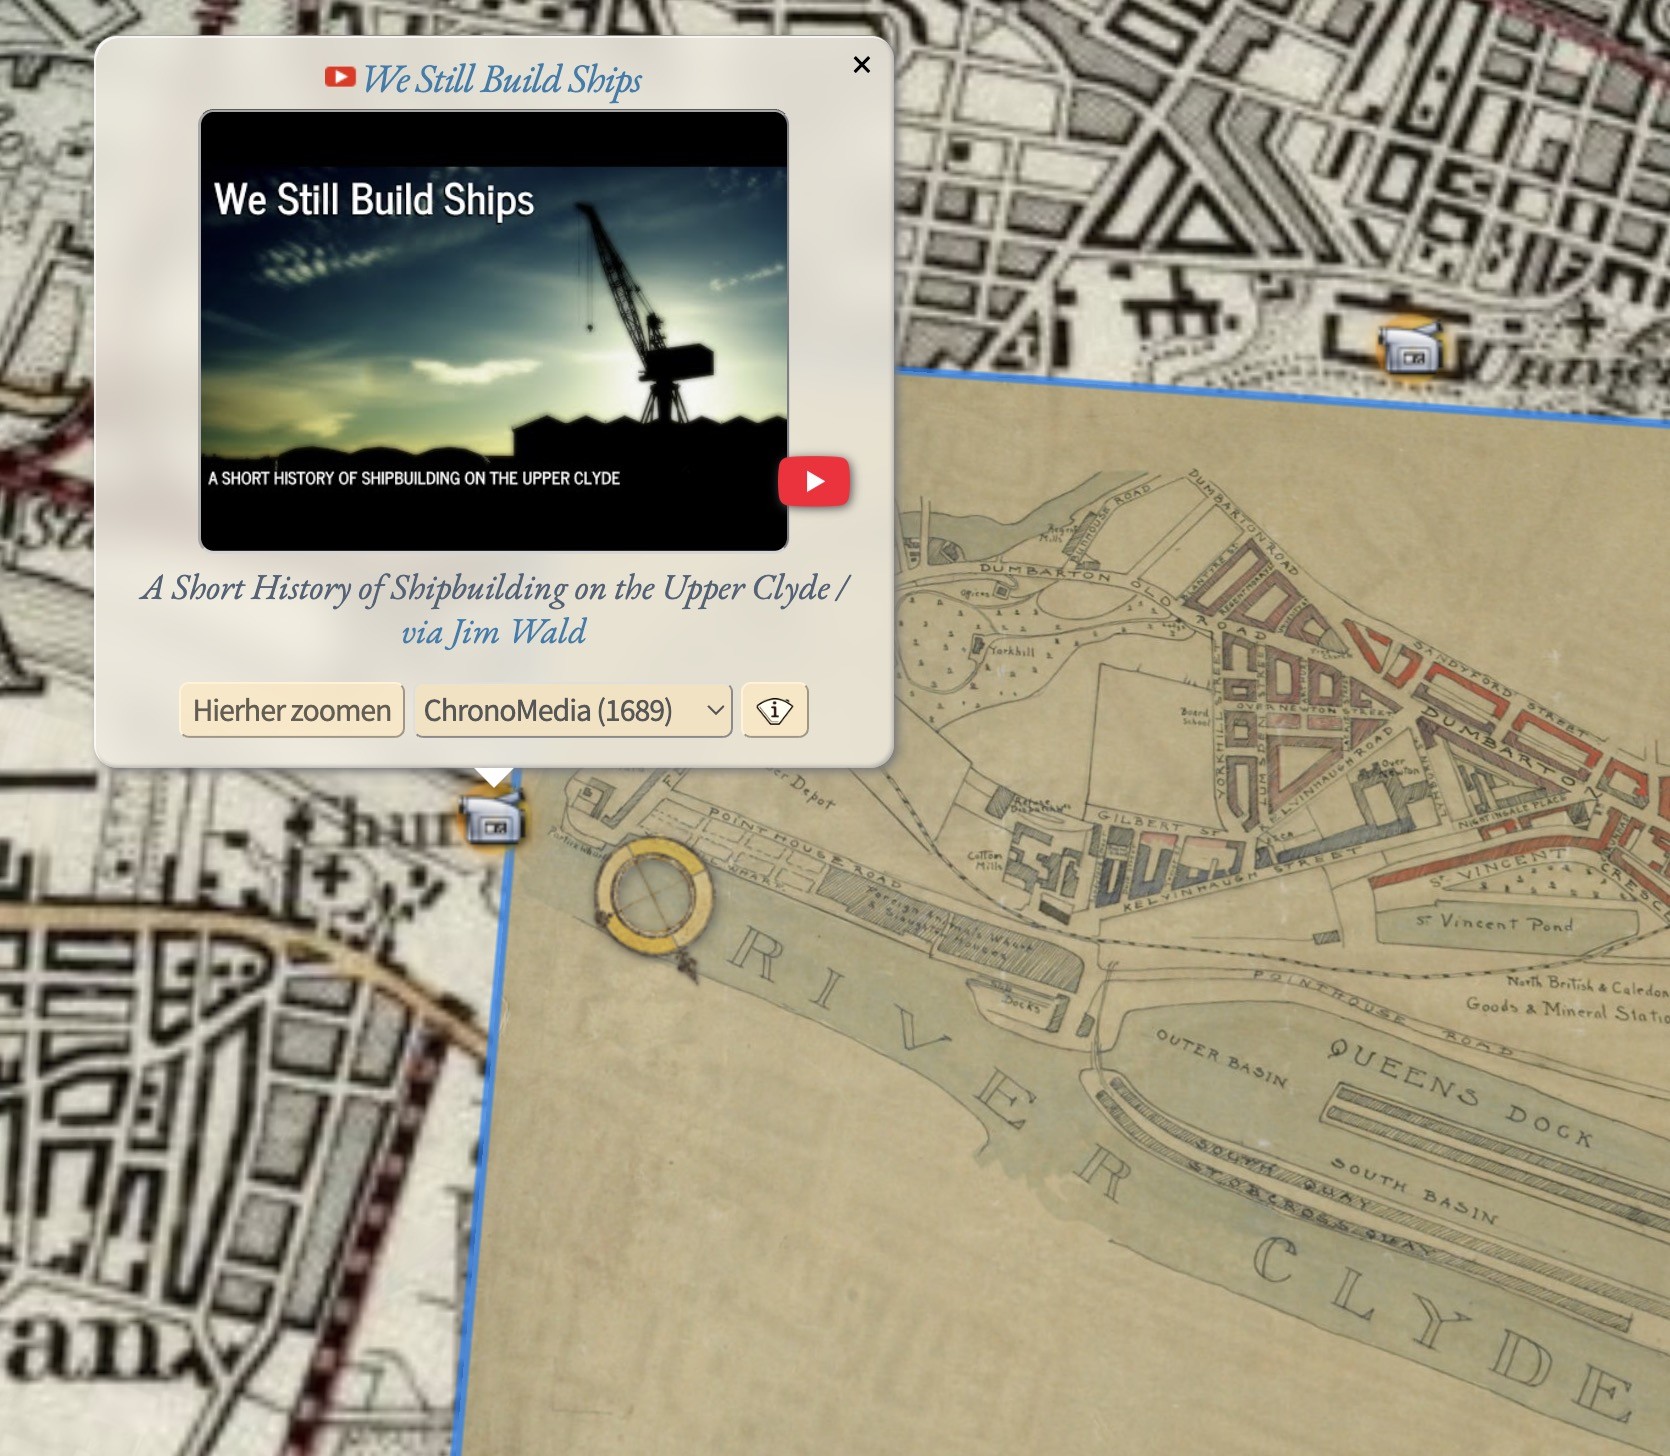This screenshot has height=1456, width=1670.
Task: Click the info eye icon button
Action: [775, 711]
